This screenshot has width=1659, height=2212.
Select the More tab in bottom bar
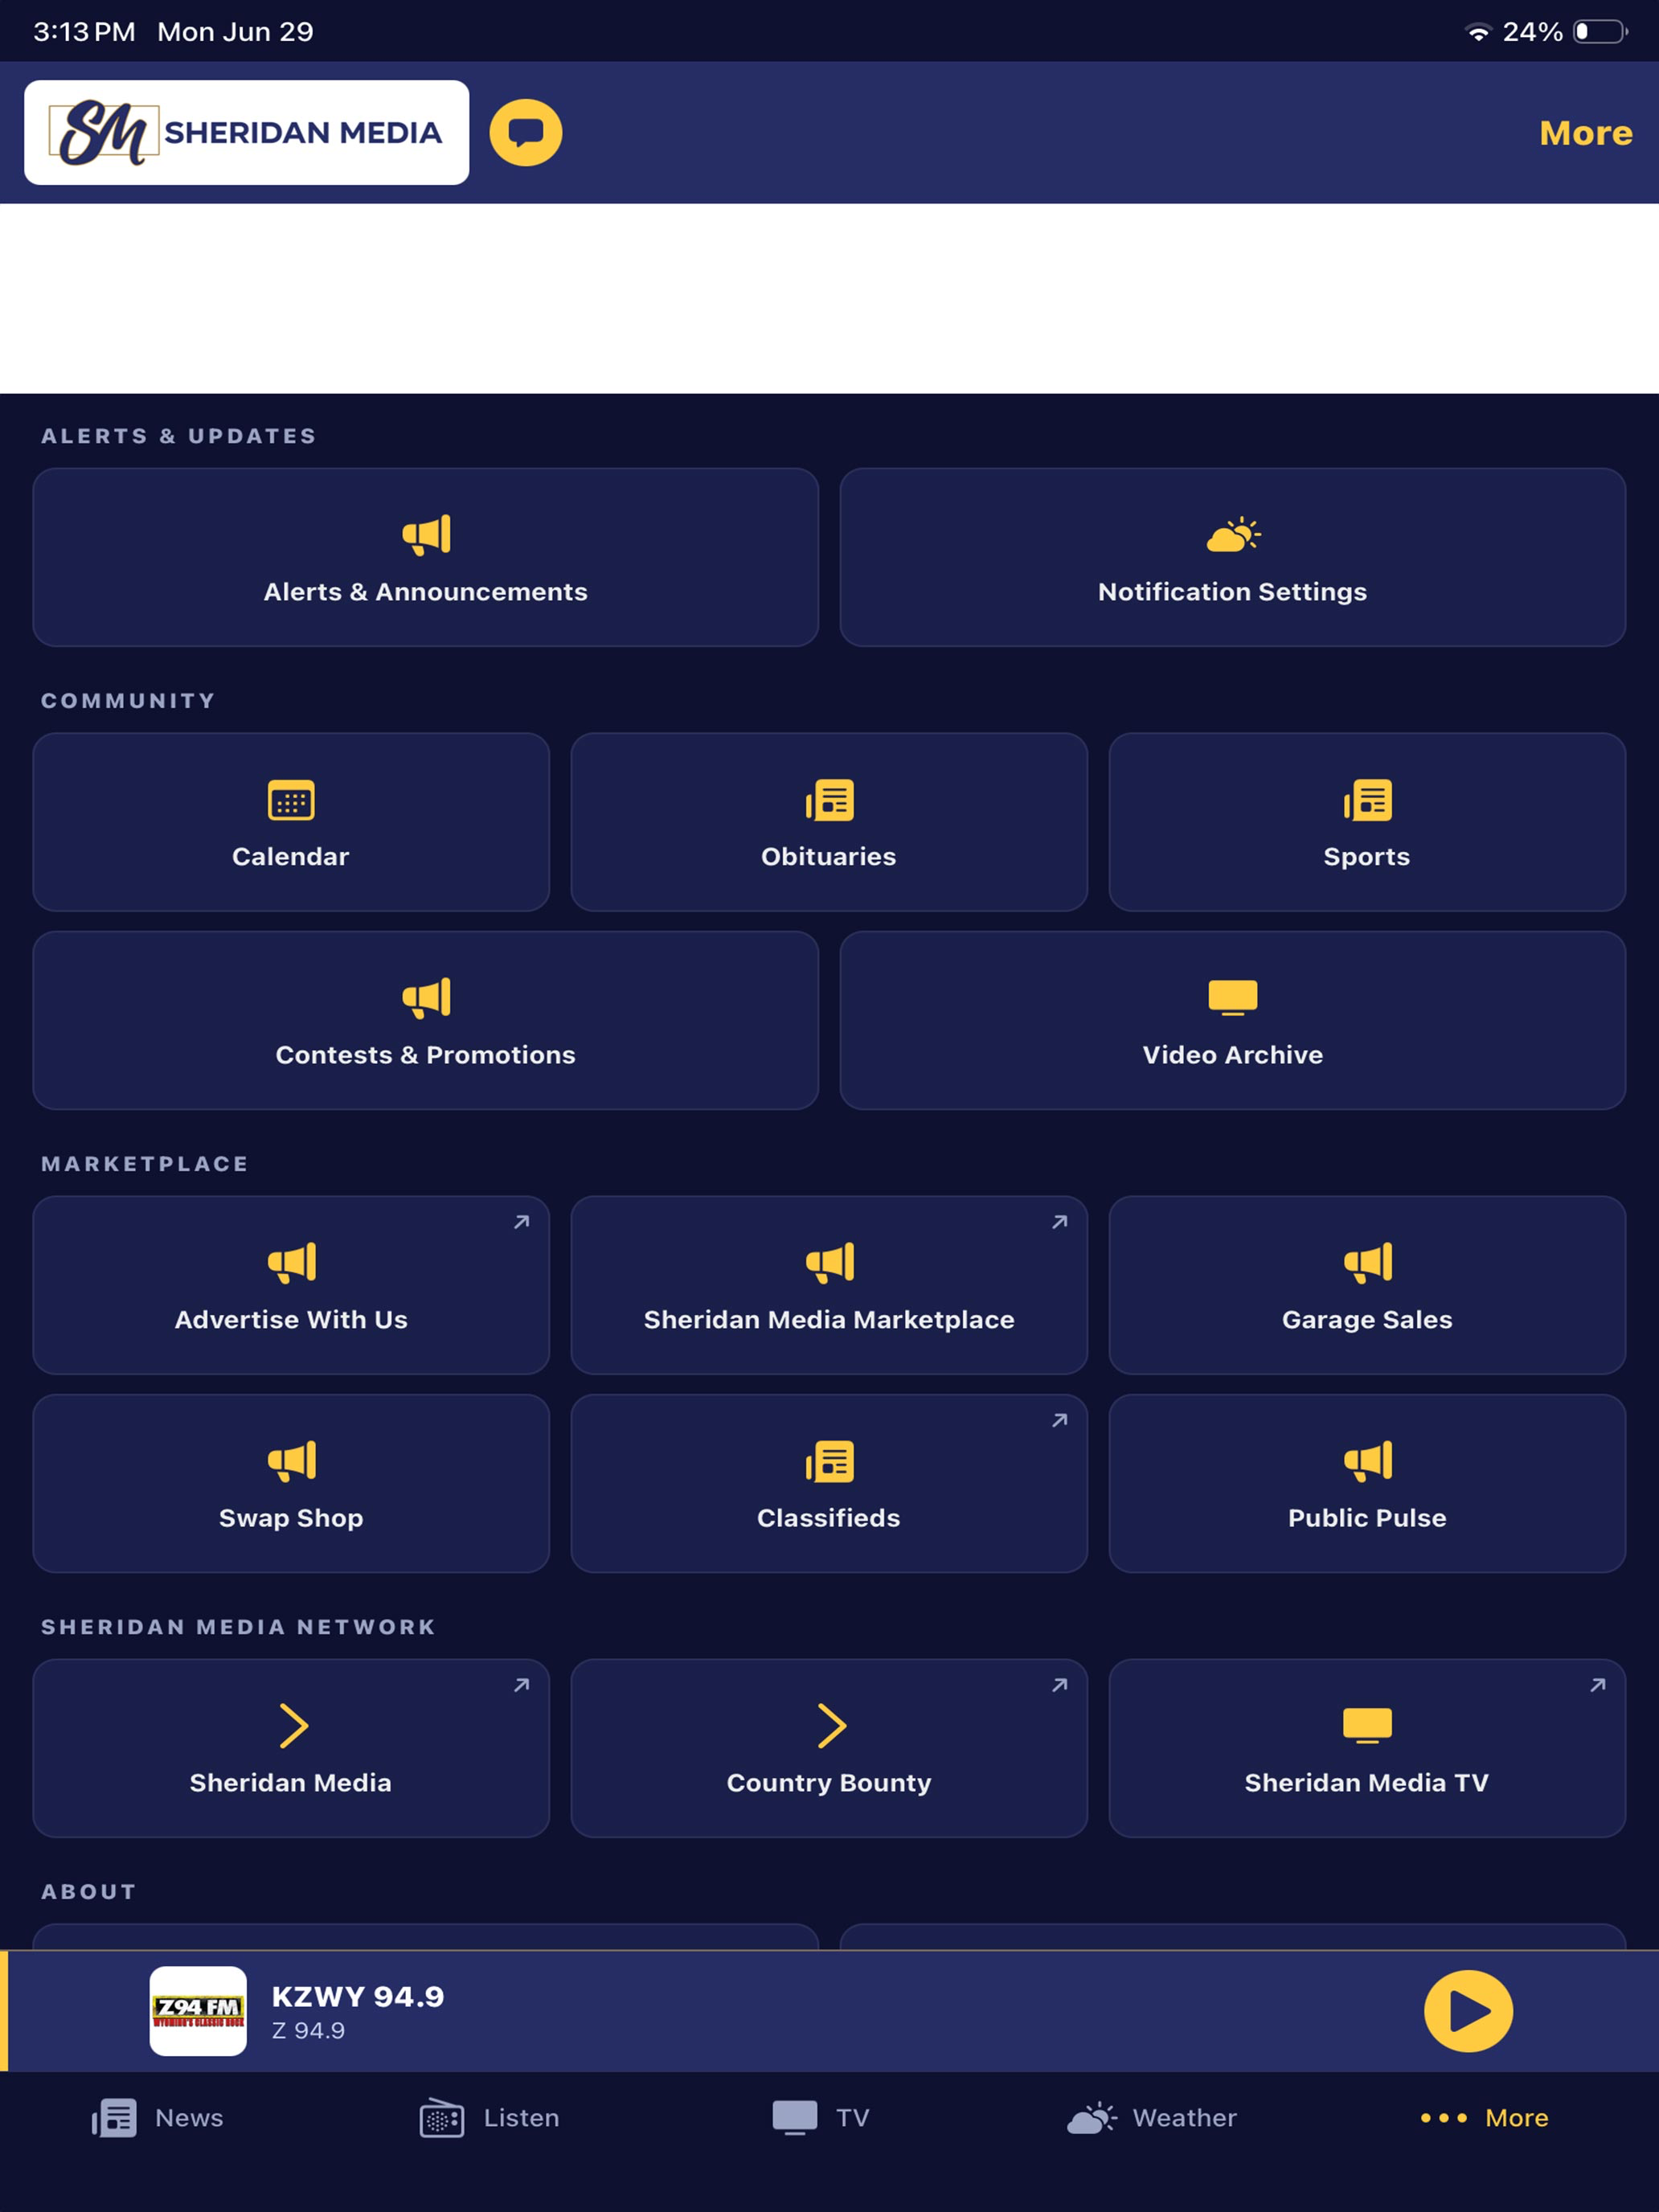tap(1484, 2118)
